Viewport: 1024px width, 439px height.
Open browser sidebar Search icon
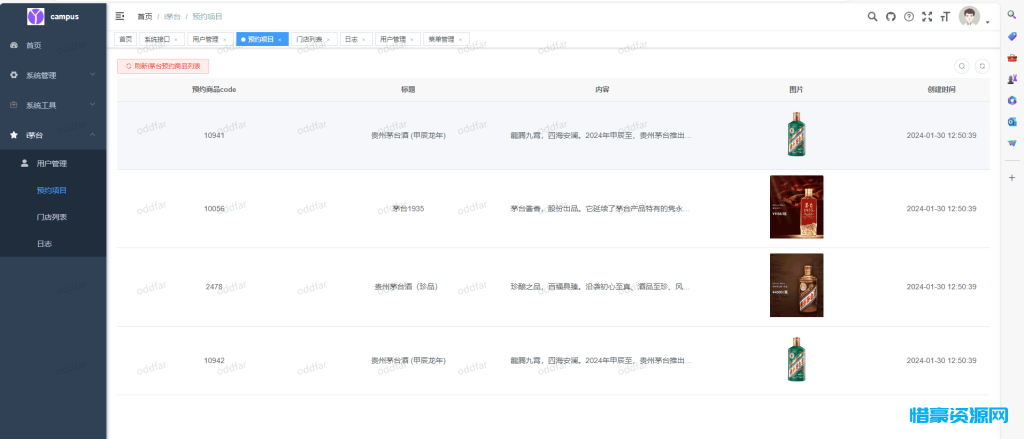point(1012,14)
